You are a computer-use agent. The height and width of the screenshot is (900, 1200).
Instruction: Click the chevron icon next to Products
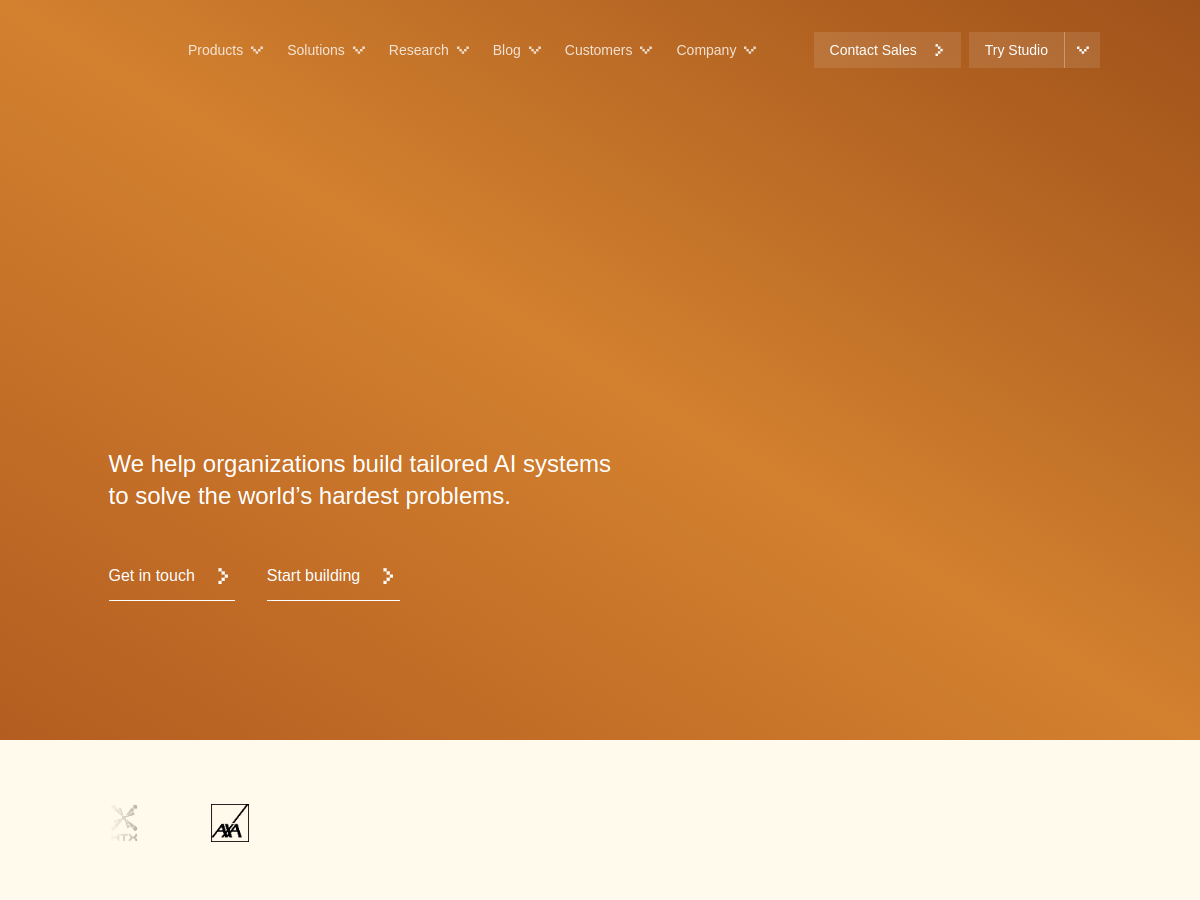256,50
